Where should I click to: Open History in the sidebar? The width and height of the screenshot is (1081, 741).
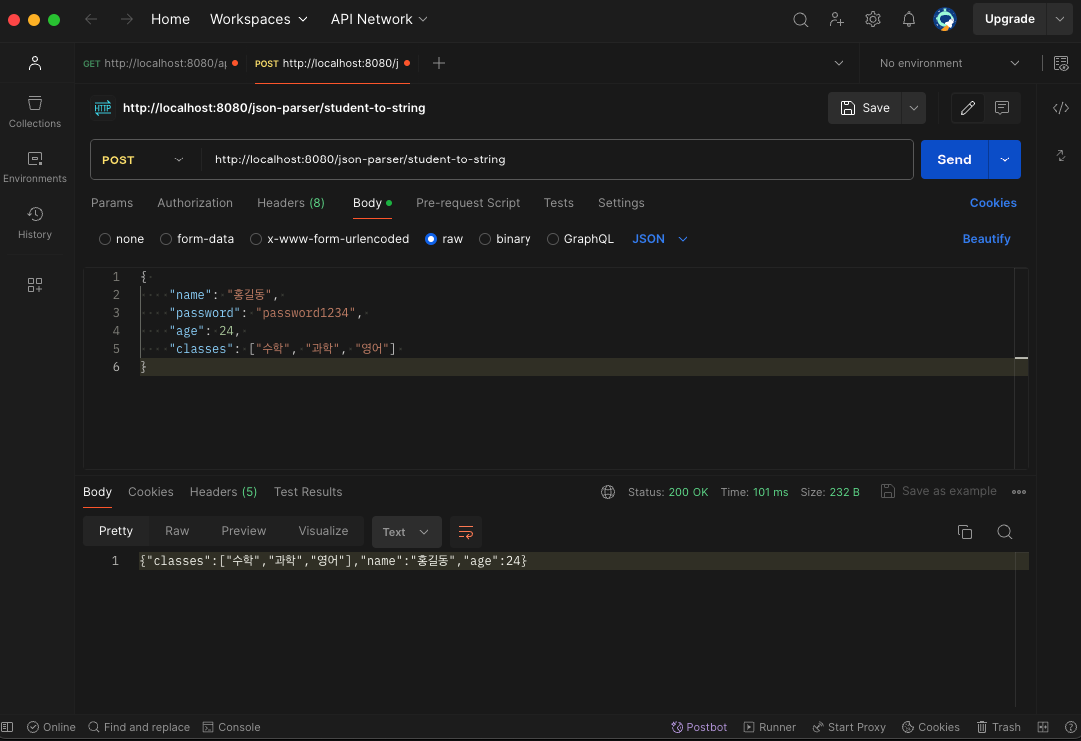pyautogui.click(x=34, y=223)
